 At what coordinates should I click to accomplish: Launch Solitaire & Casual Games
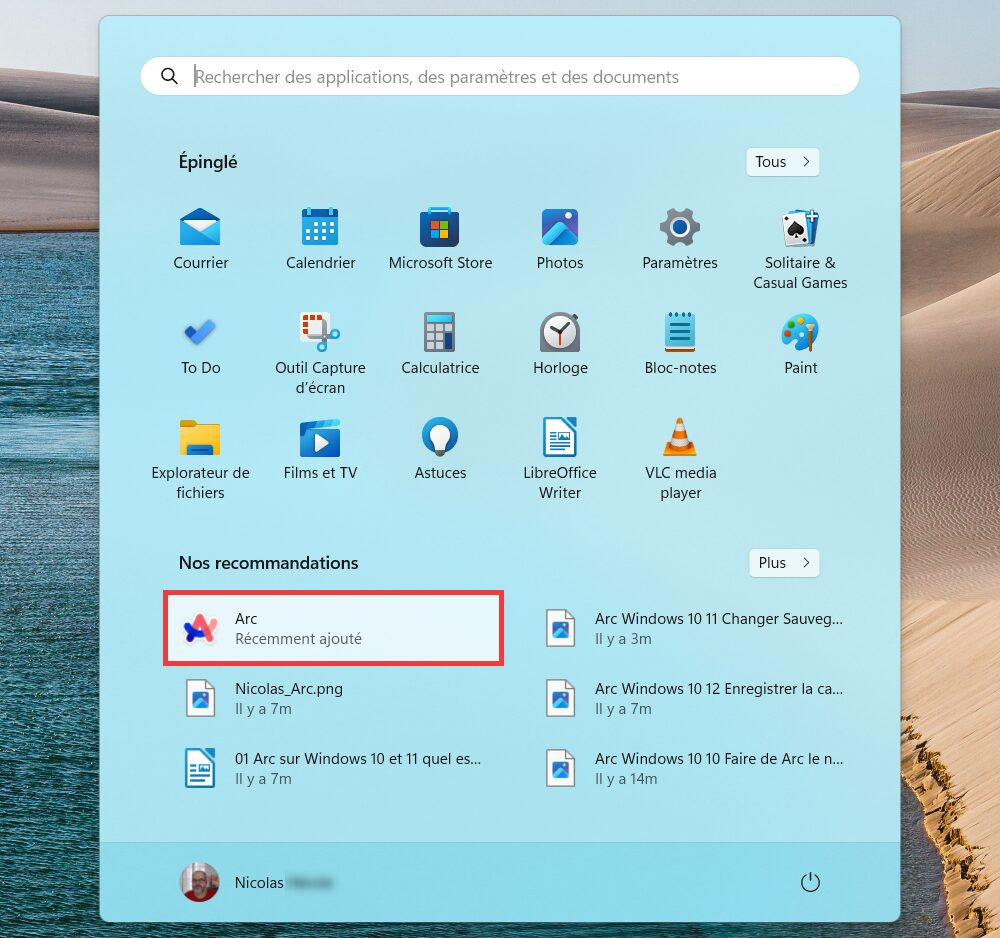(800, 247)
